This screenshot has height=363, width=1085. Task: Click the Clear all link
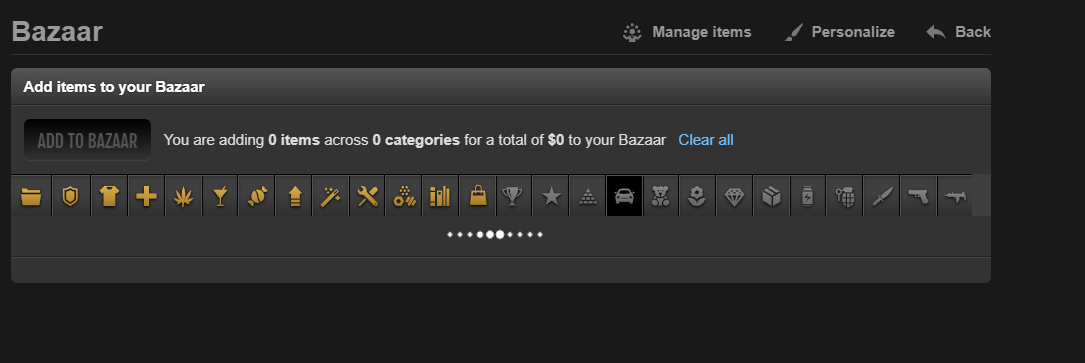pyautogui.click(x=706, y=140)
